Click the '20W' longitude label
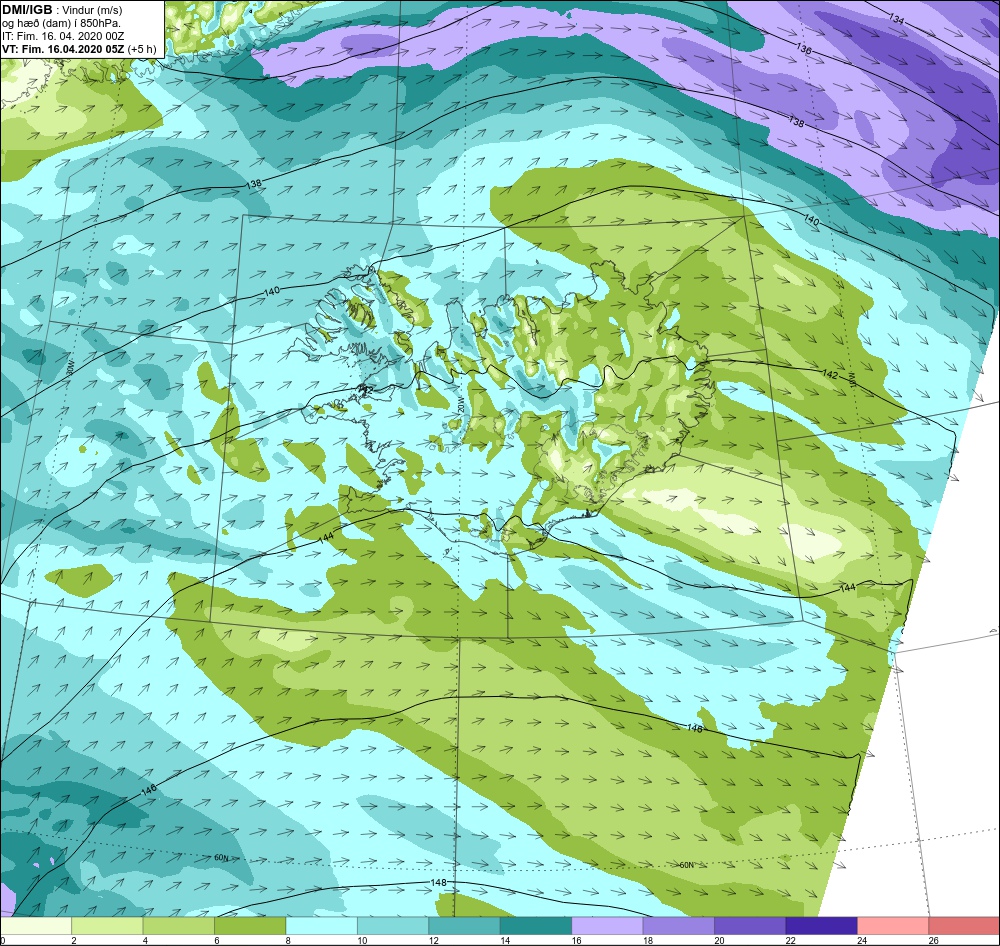The width and height of the screenshot is (1000, 946). pyautogui.click(x=461, y=406)
